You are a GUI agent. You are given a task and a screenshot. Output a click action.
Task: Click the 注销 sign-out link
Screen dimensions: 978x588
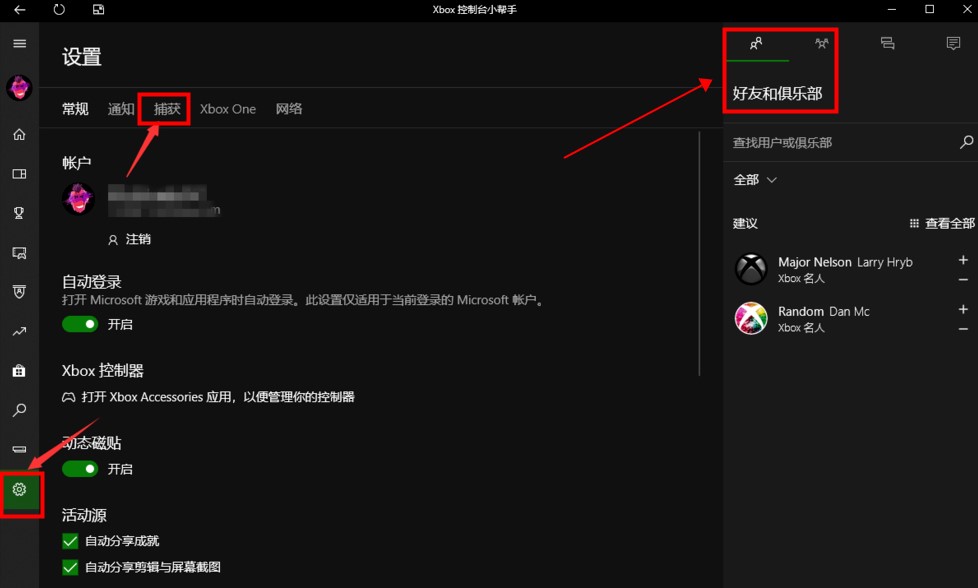click(x=131, y=239)
